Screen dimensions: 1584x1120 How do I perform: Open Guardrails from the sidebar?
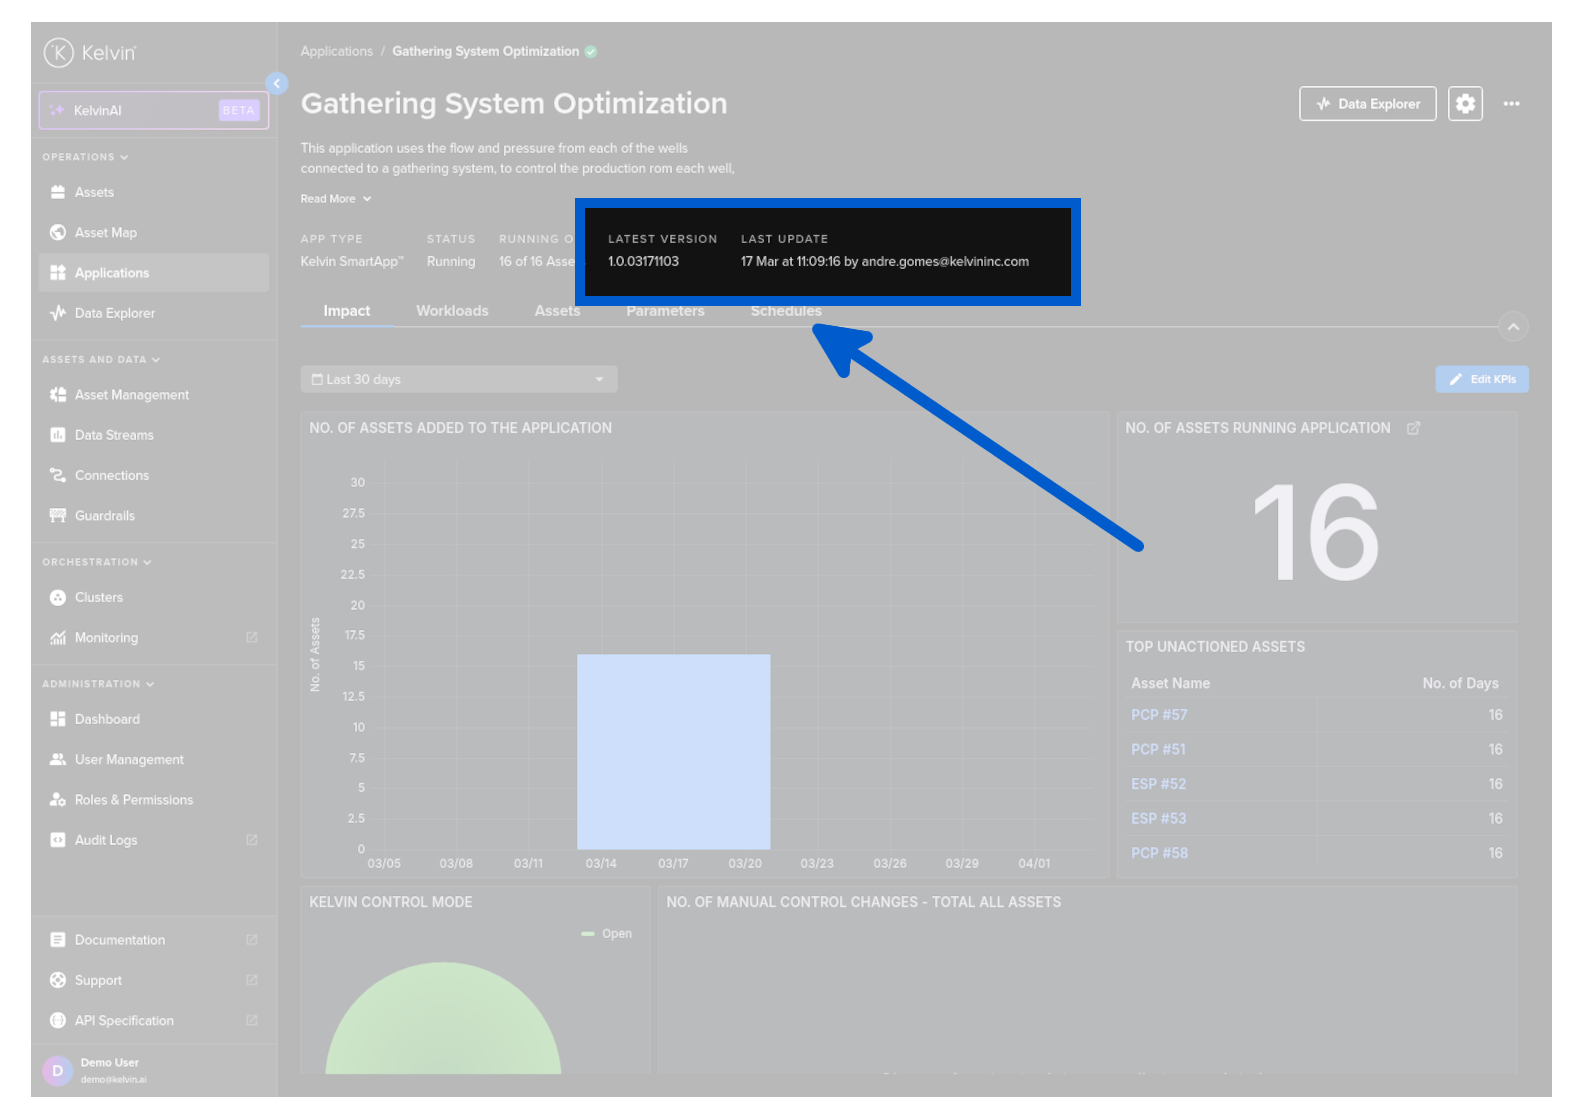pyautogui.click(x=104, y=516)
